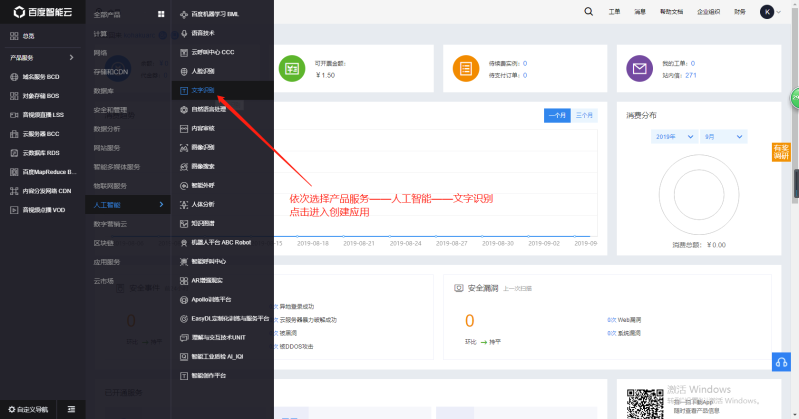Image resolution: width=799 pixels, height=419 pixels.
Task: Open the K account avatar dropdown
Action: tap(770, 12)
